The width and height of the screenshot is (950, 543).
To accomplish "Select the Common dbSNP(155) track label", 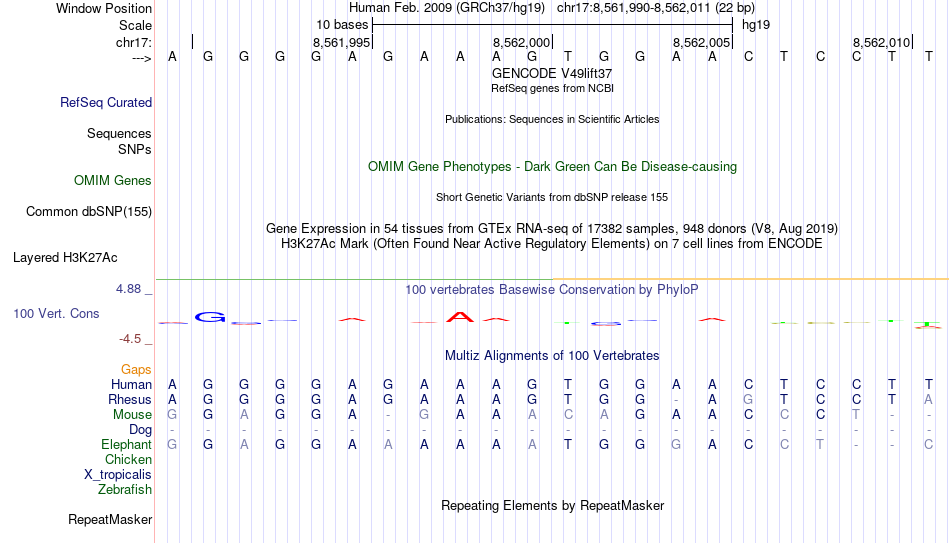I will click(x=88, y=212).
